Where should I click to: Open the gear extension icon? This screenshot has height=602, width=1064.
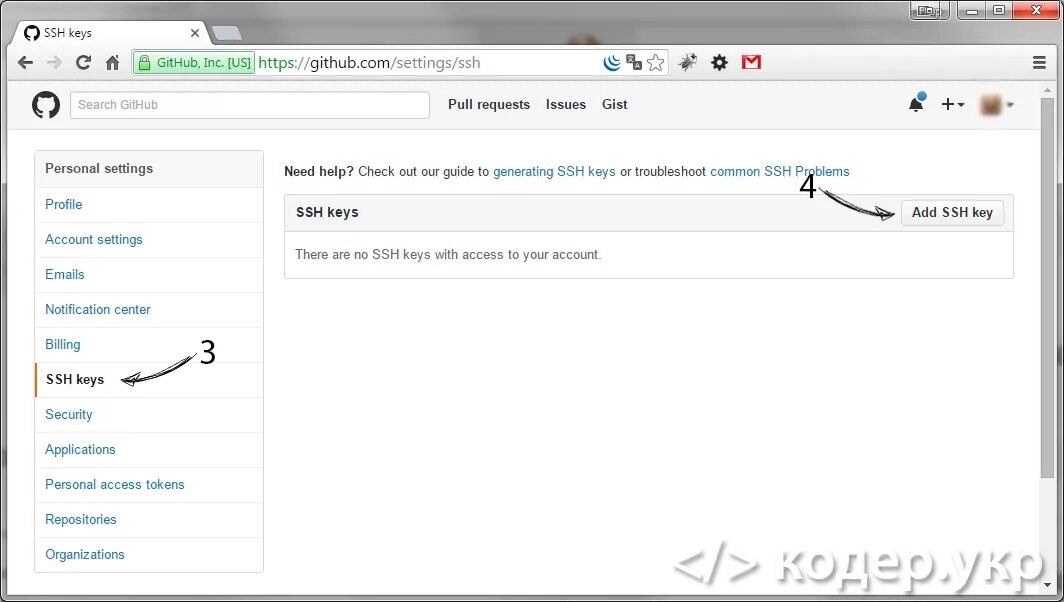719,63
